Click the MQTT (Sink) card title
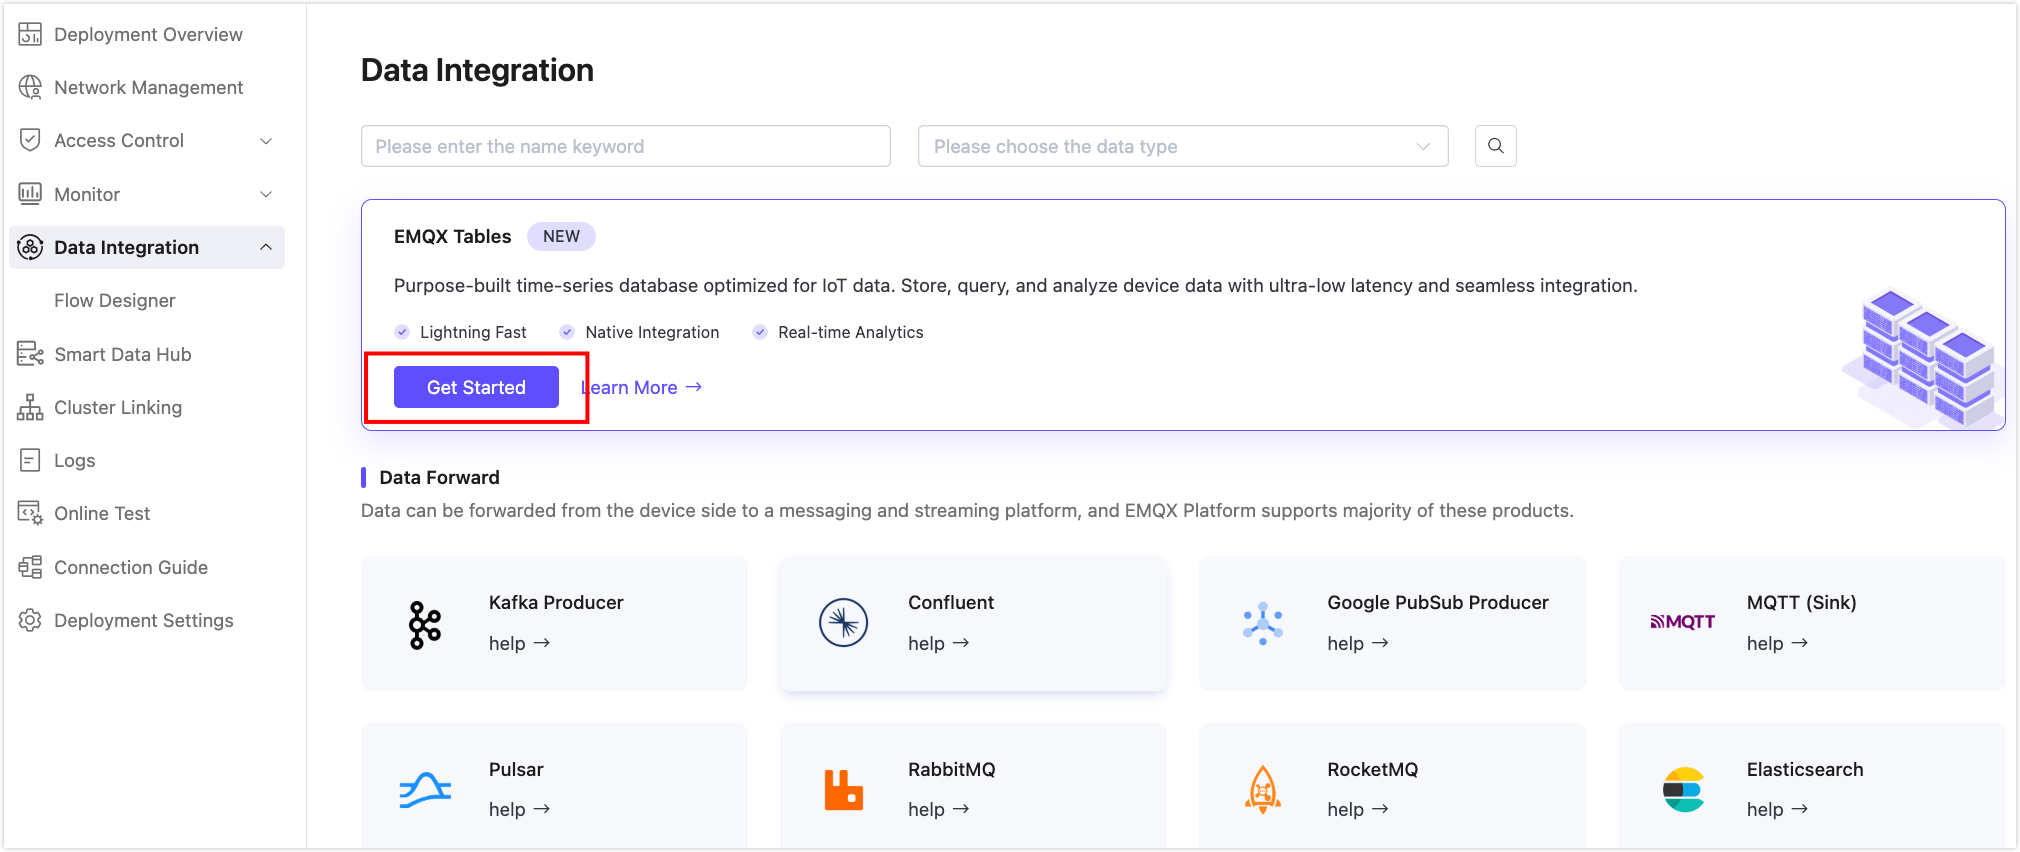The height and width of the screenshot is (852, 2020). pyautogui.click(x=1801, y=602)
